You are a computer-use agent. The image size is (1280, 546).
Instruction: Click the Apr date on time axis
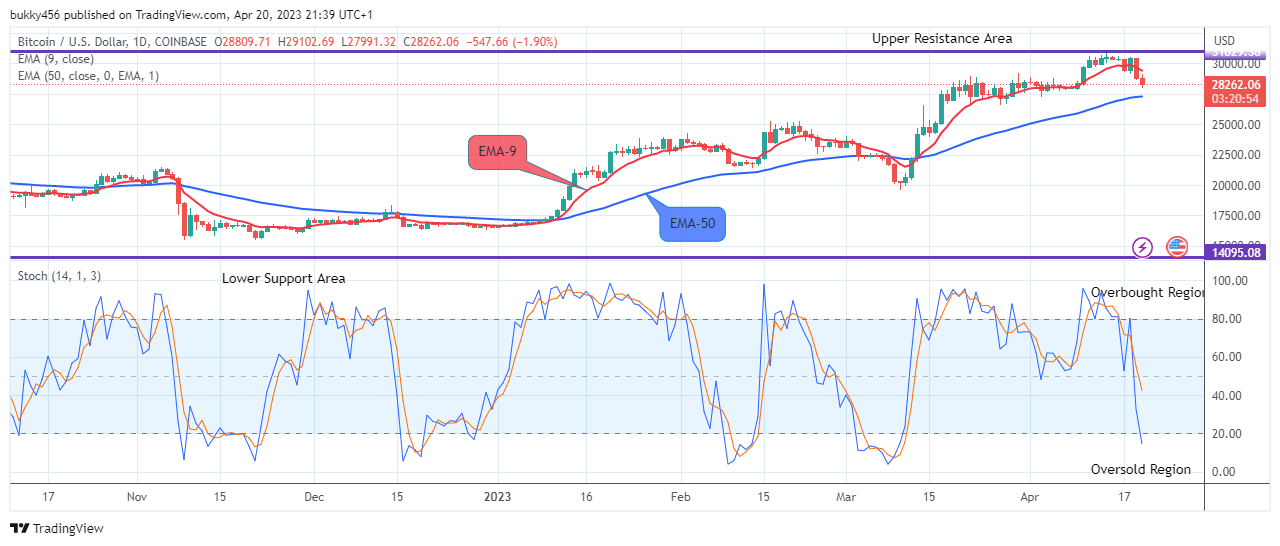click(1030, 496)
